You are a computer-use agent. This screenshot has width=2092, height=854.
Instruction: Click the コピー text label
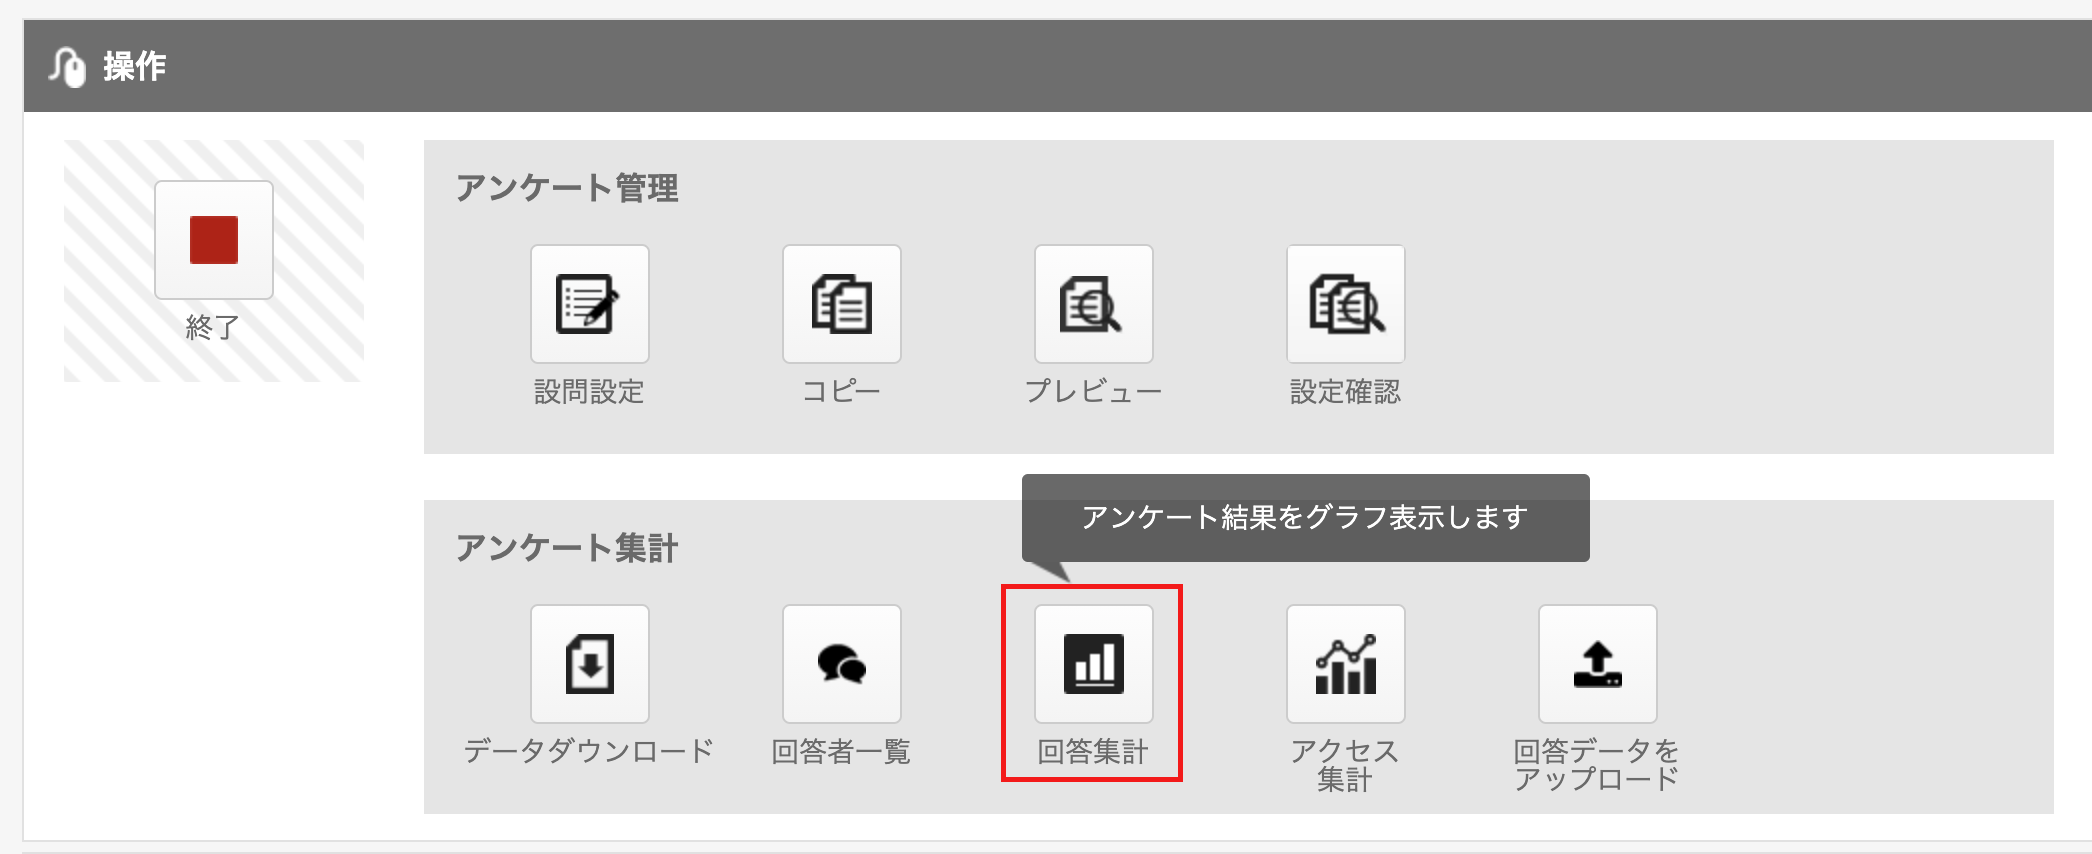tap(841, 391)
